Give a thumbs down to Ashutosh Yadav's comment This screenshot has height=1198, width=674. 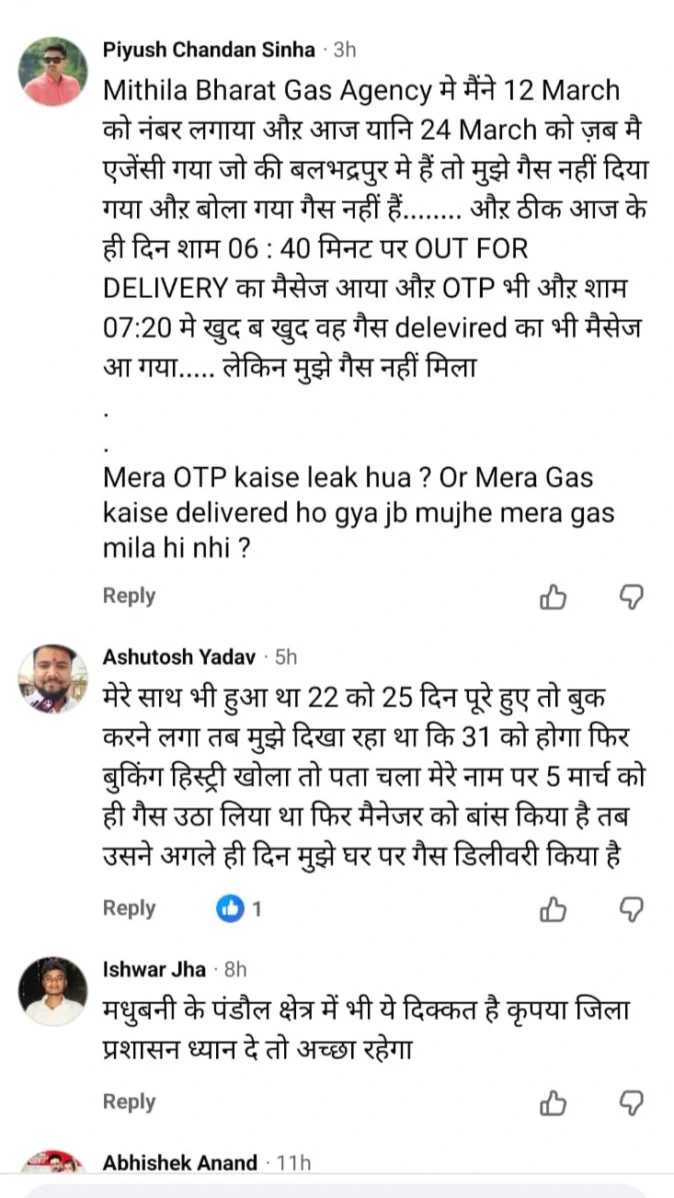[x=632, y=908]
